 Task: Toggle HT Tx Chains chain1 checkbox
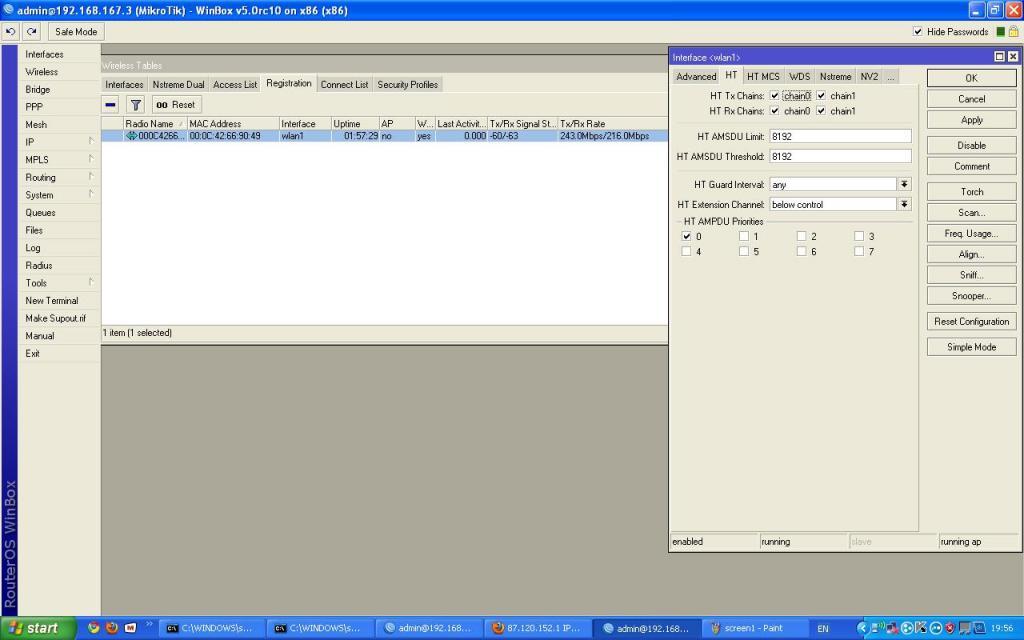822,96
